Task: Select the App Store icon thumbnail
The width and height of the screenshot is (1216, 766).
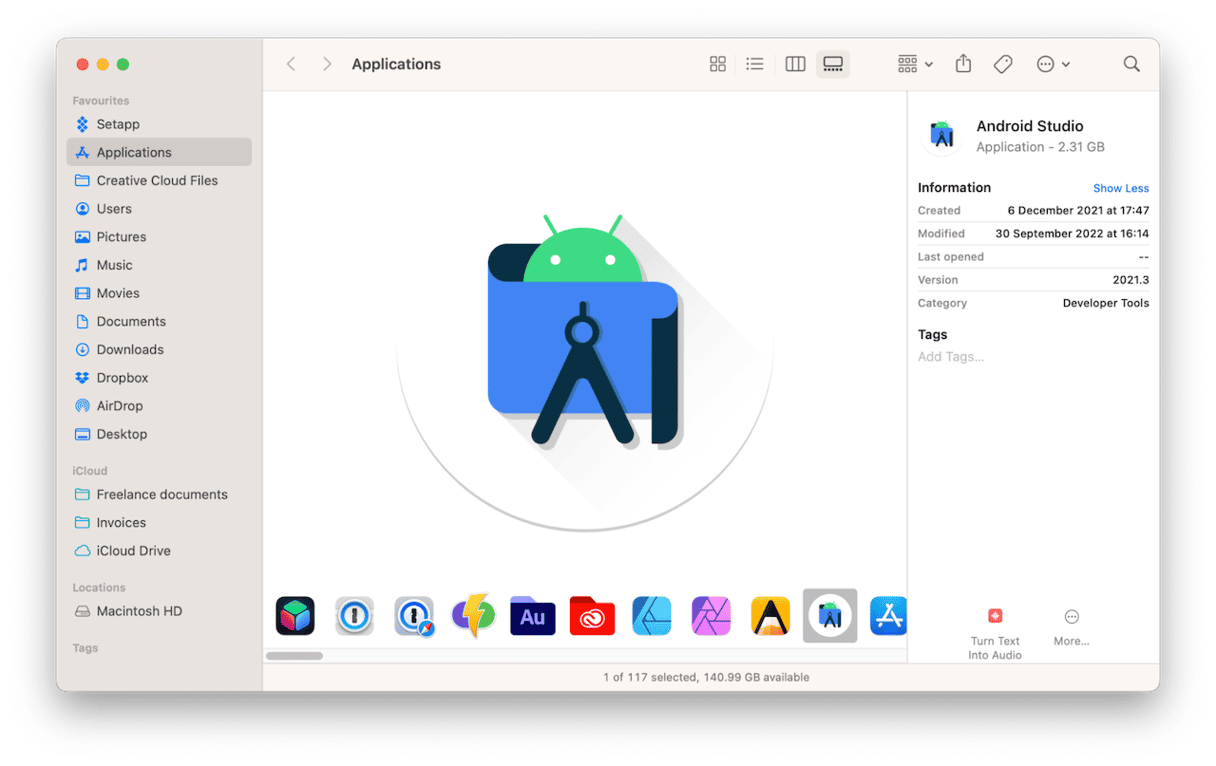Action: (888, 616)
